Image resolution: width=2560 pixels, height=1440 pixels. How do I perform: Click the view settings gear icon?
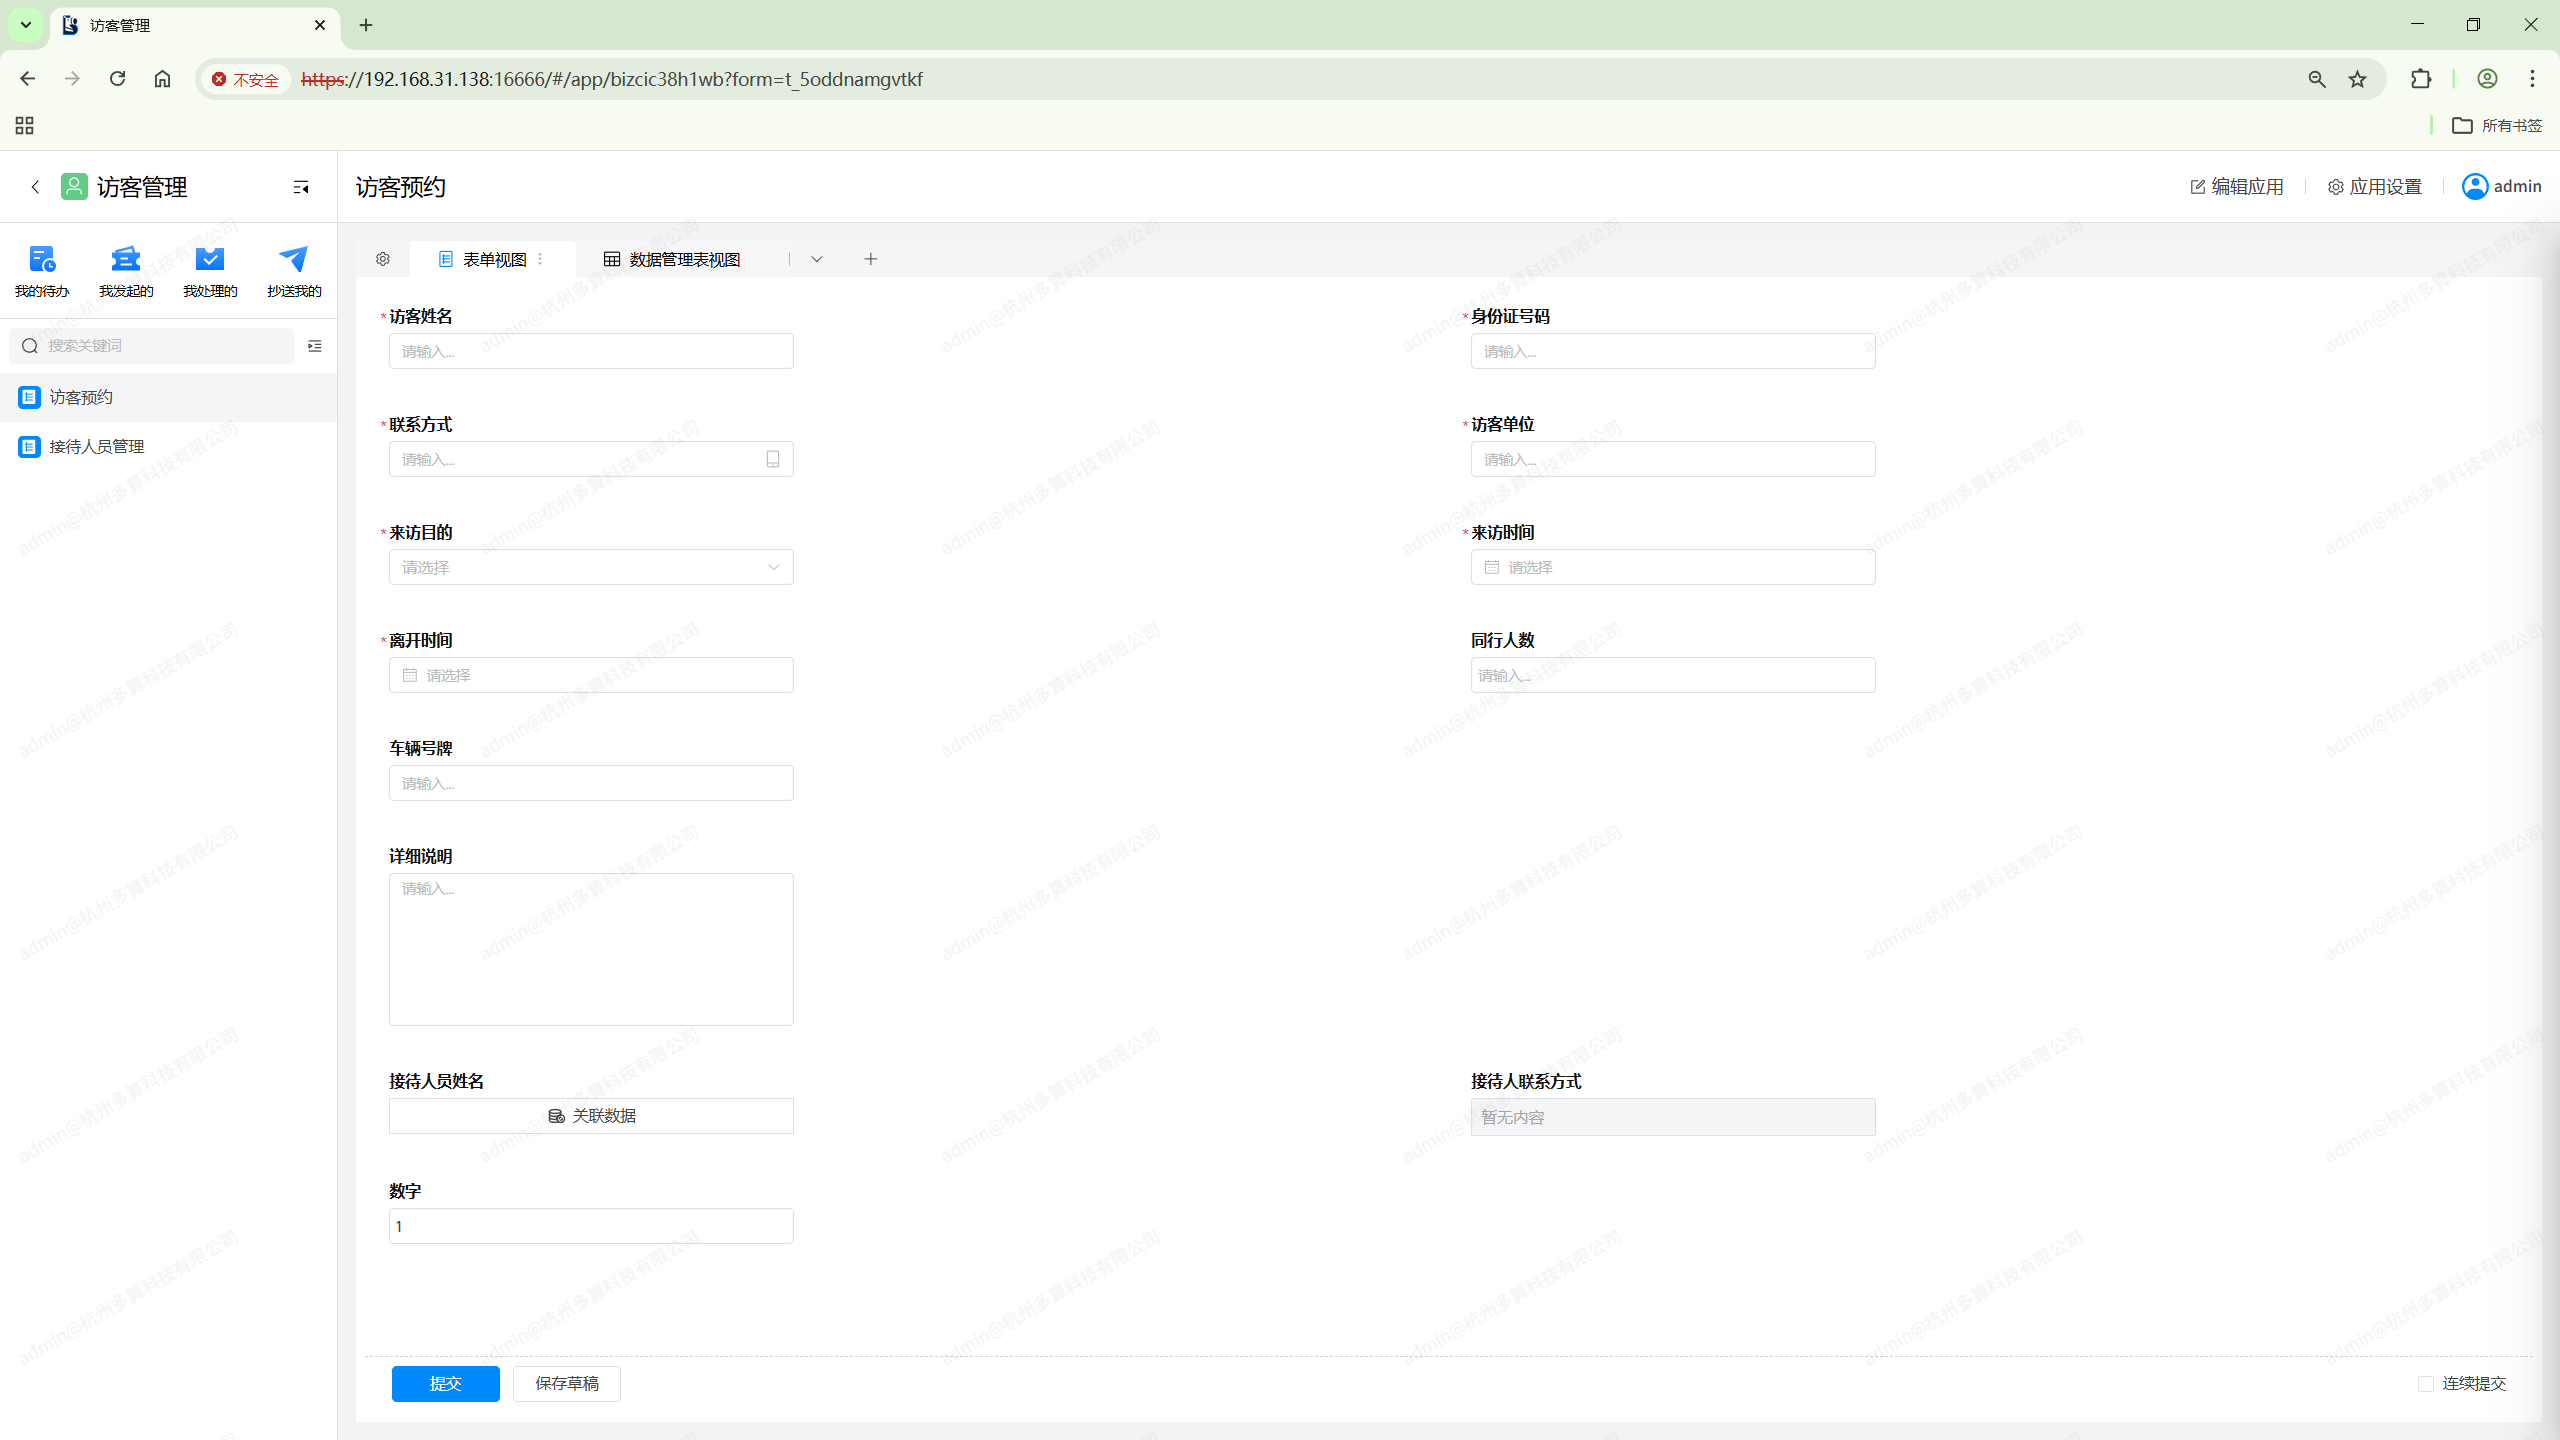pos(383,259)
